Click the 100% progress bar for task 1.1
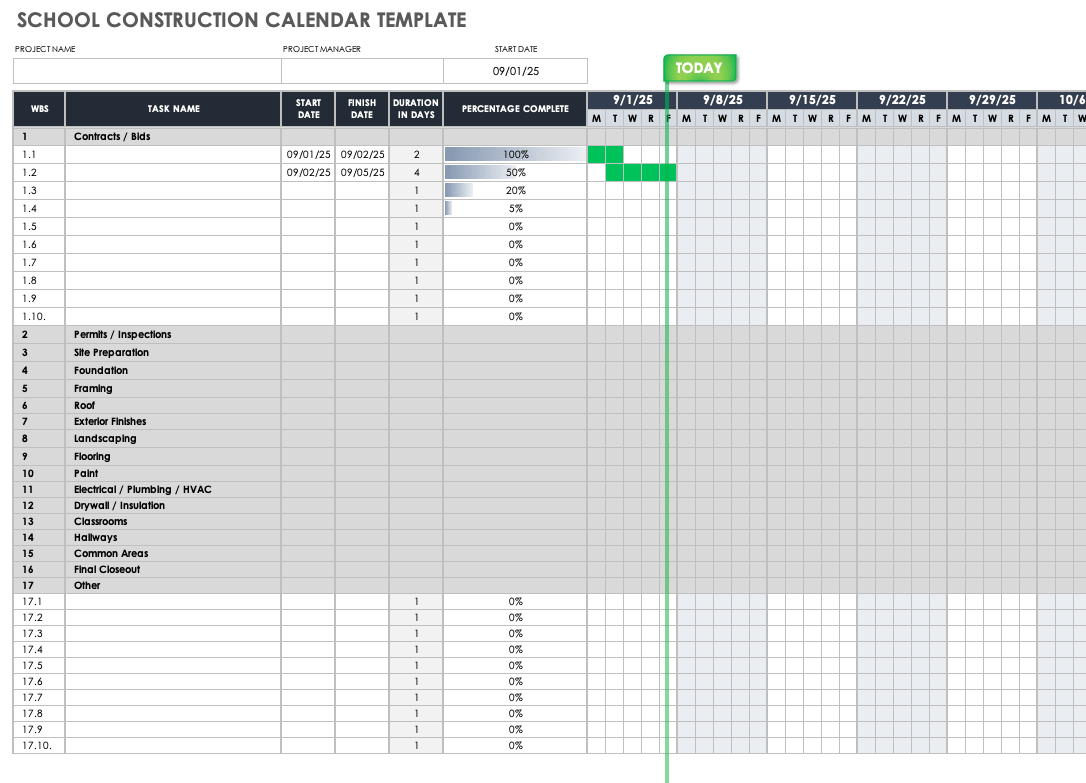1086x783 pixels. click(x=514, y=154)
